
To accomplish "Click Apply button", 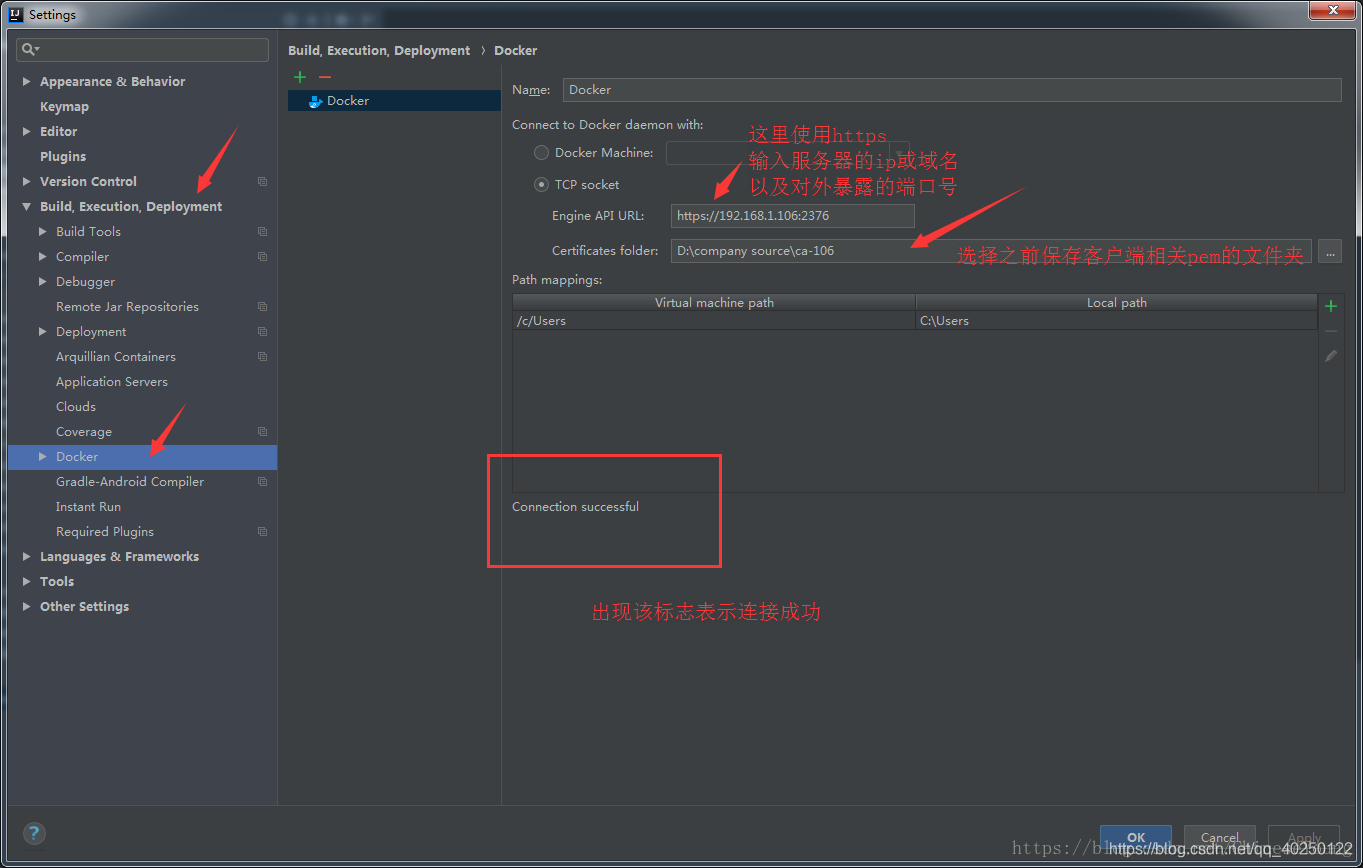I will tap(1304, 838).
